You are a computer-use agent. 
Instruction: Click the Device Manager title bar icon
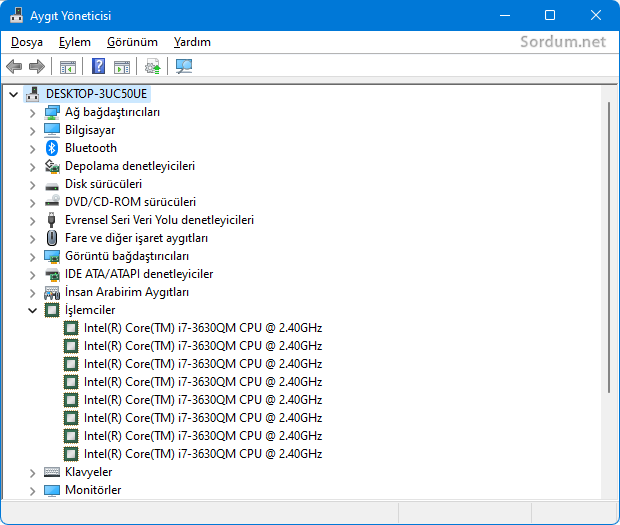(17, 15)
